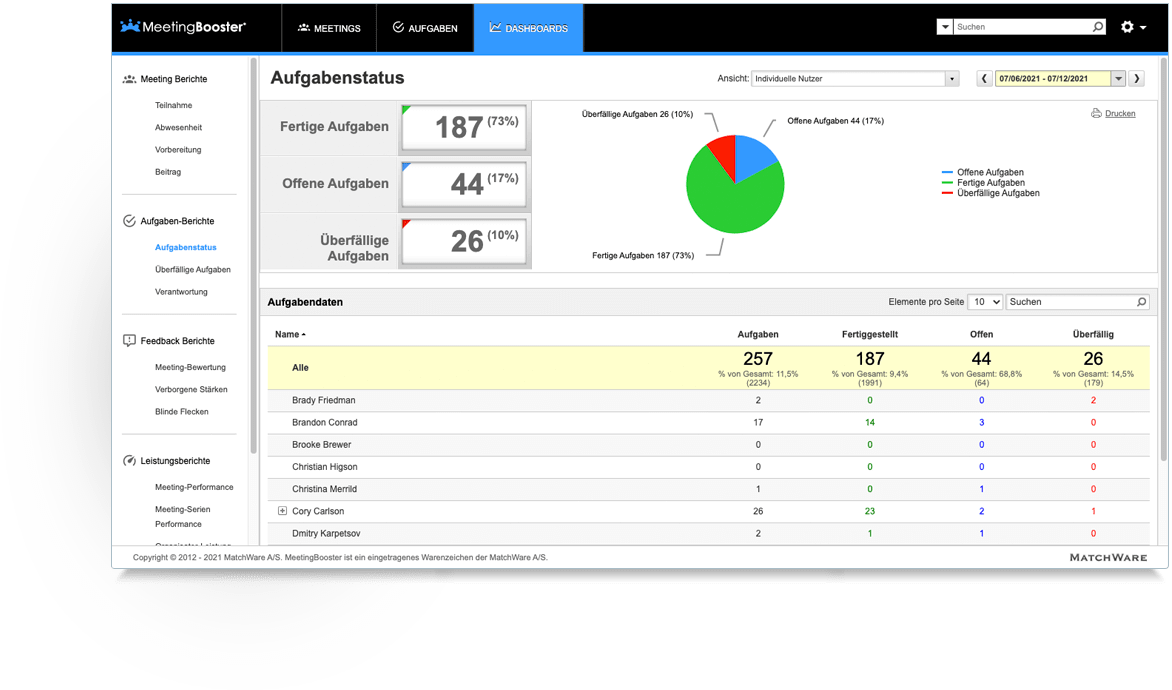Open the Elemente pro Seite dropdown
Image resolution: width=1172 pixels, height=690 pixels.
[x=984, y=302]
